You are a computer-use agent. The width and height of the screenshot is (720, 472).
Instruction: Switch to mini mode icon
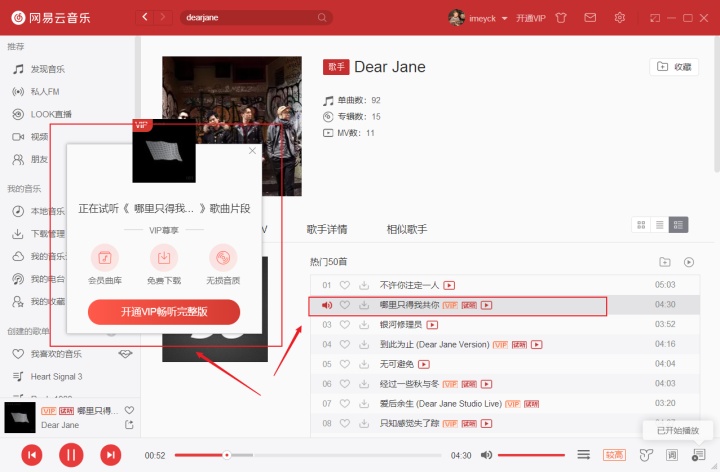pyautogui.click(x=655, y=18)
